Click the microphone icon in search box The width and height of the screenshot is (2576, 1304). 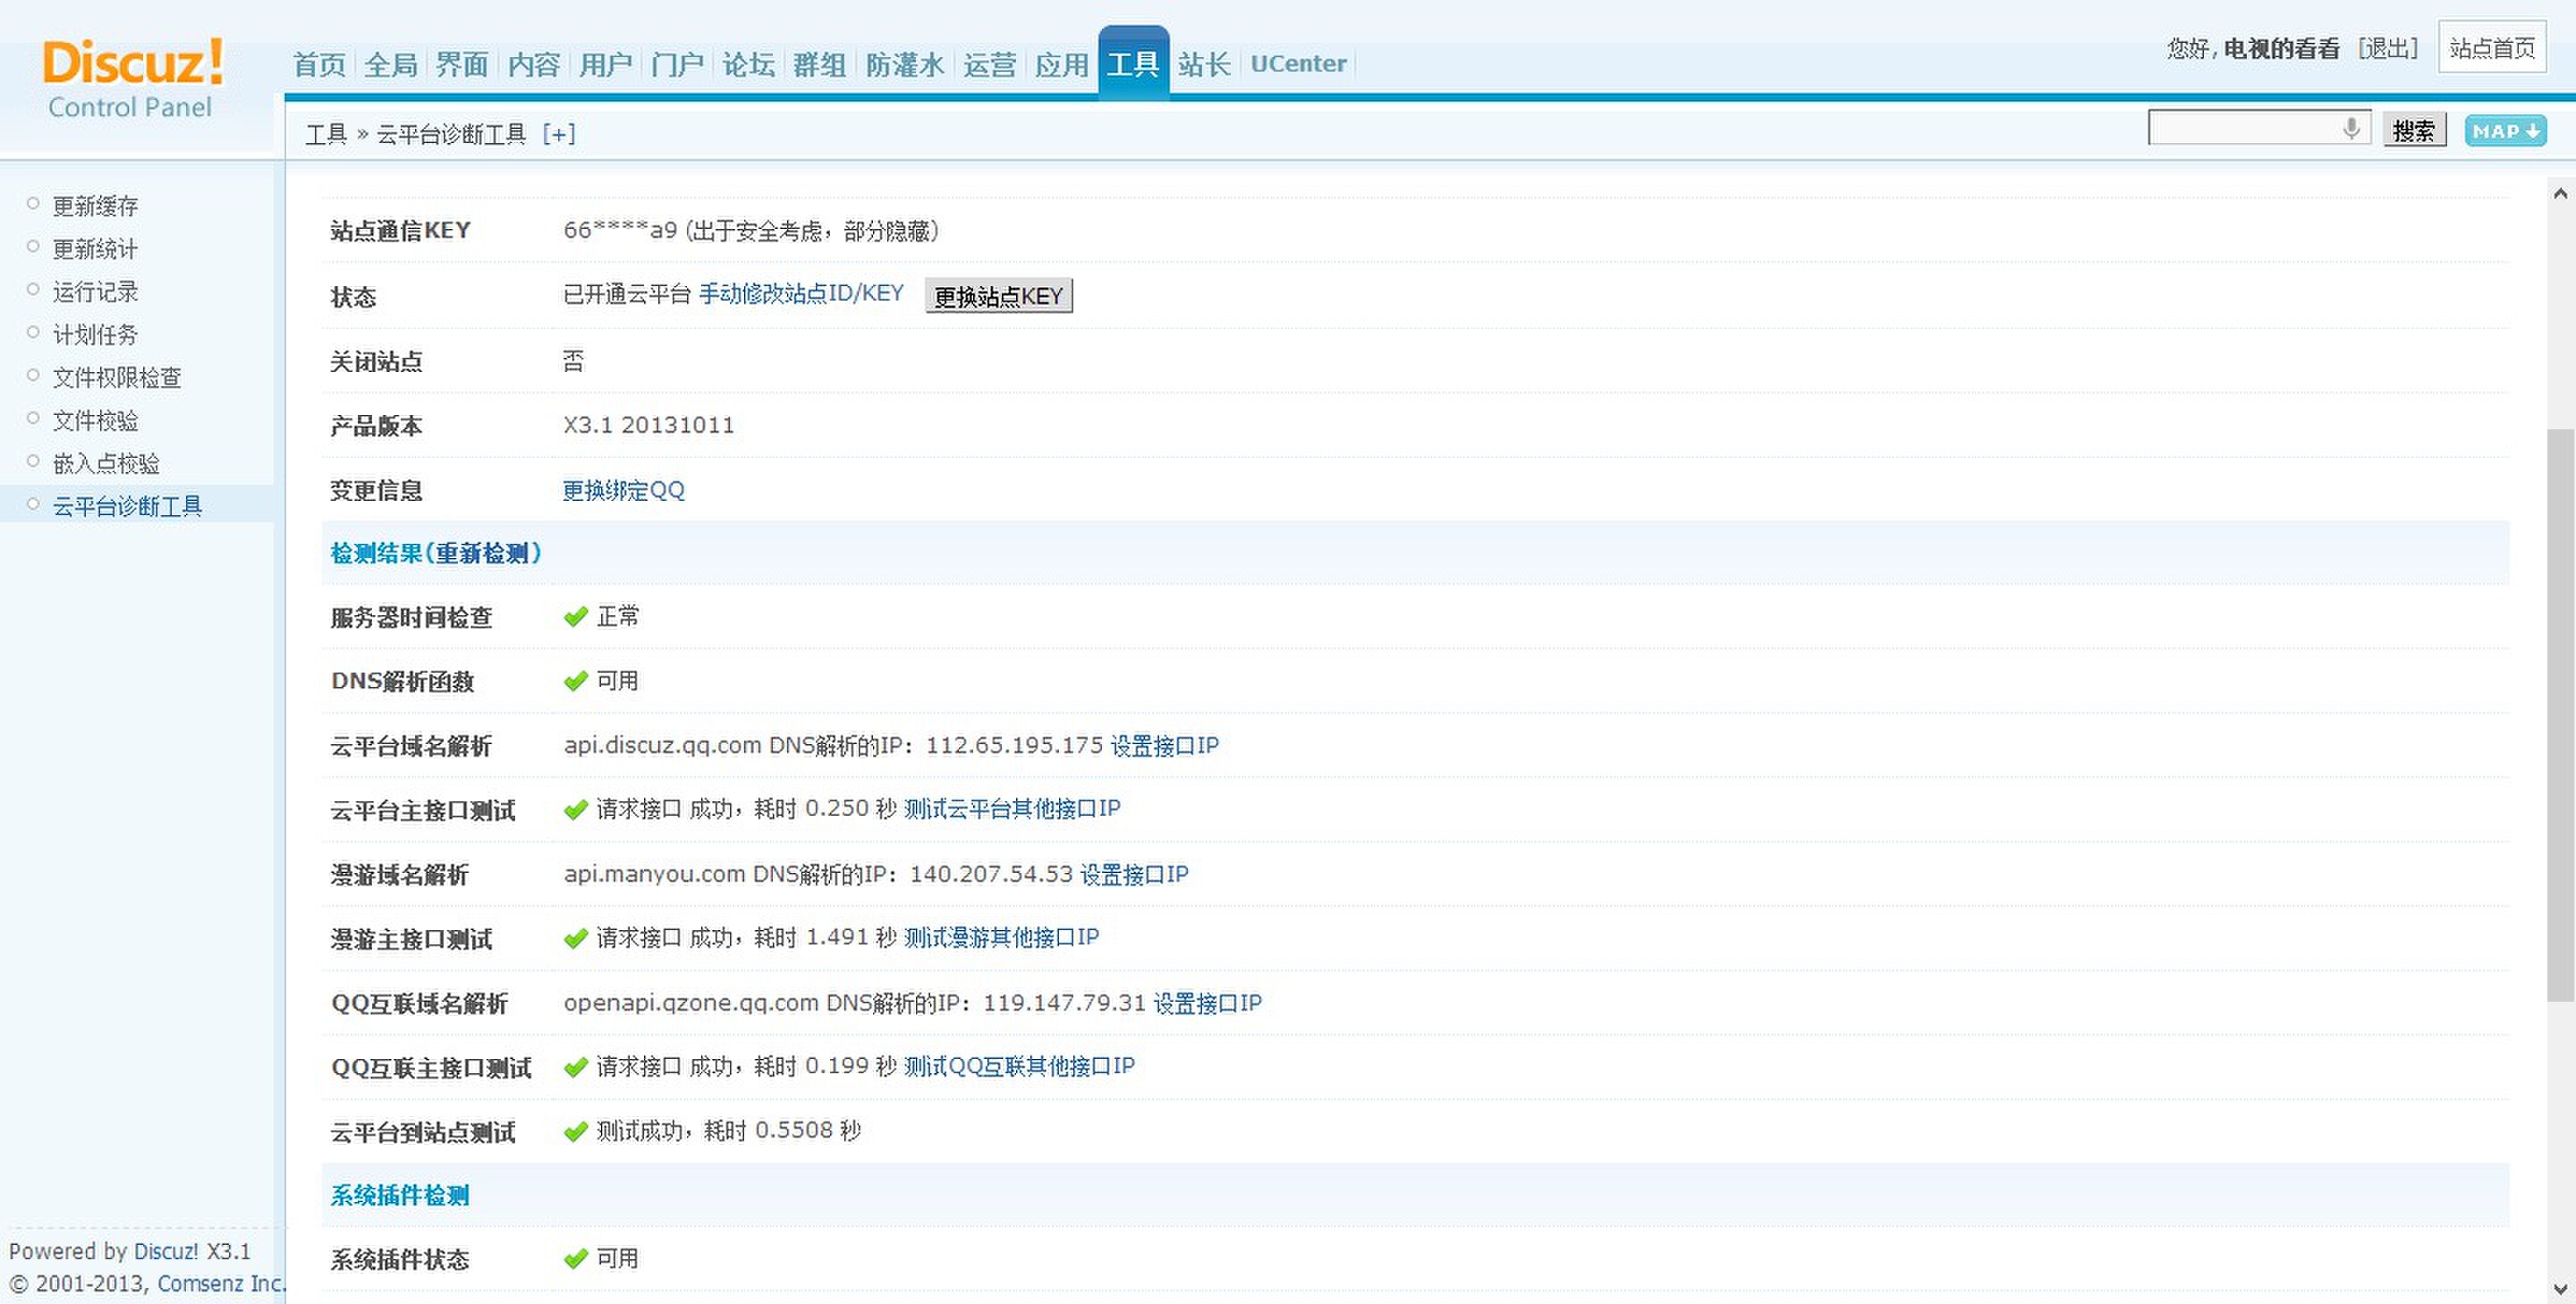[x=2351, y=128]
